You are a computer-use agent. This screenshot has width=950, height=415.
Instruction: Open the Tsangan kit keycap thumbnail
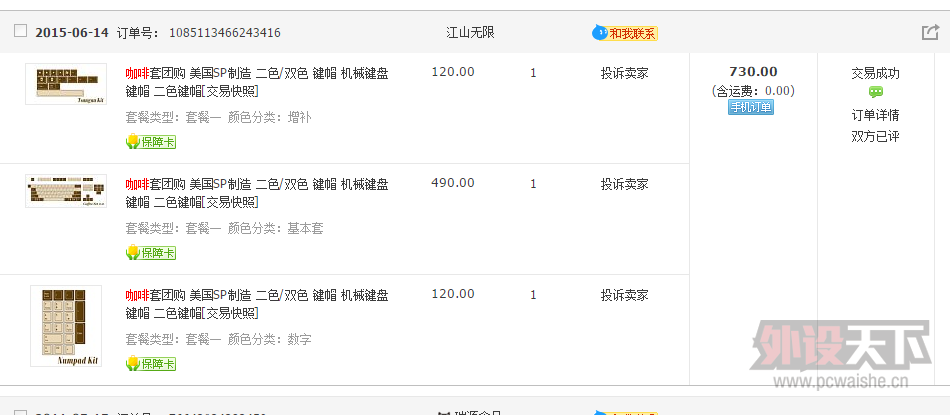pyautogui.click(x=66, y=84)
